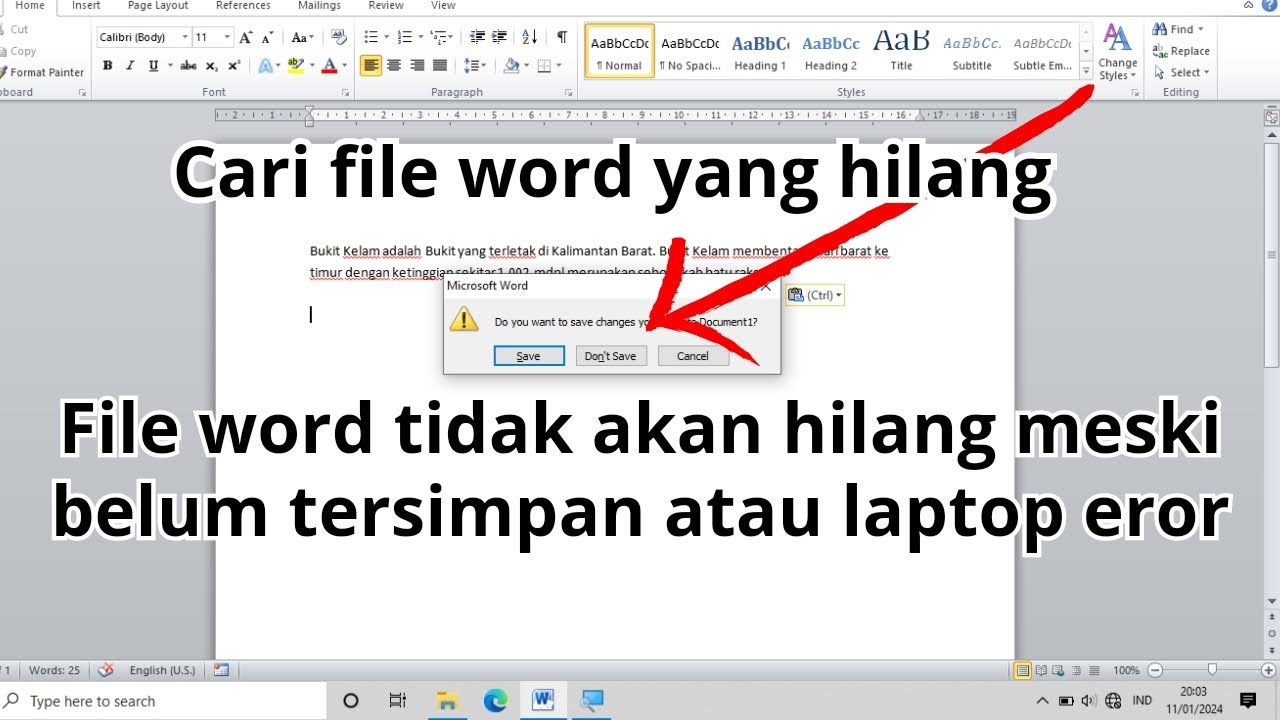
Task: Toggle underline formatting
Action: pyautogui.click(x=153, y=66)
